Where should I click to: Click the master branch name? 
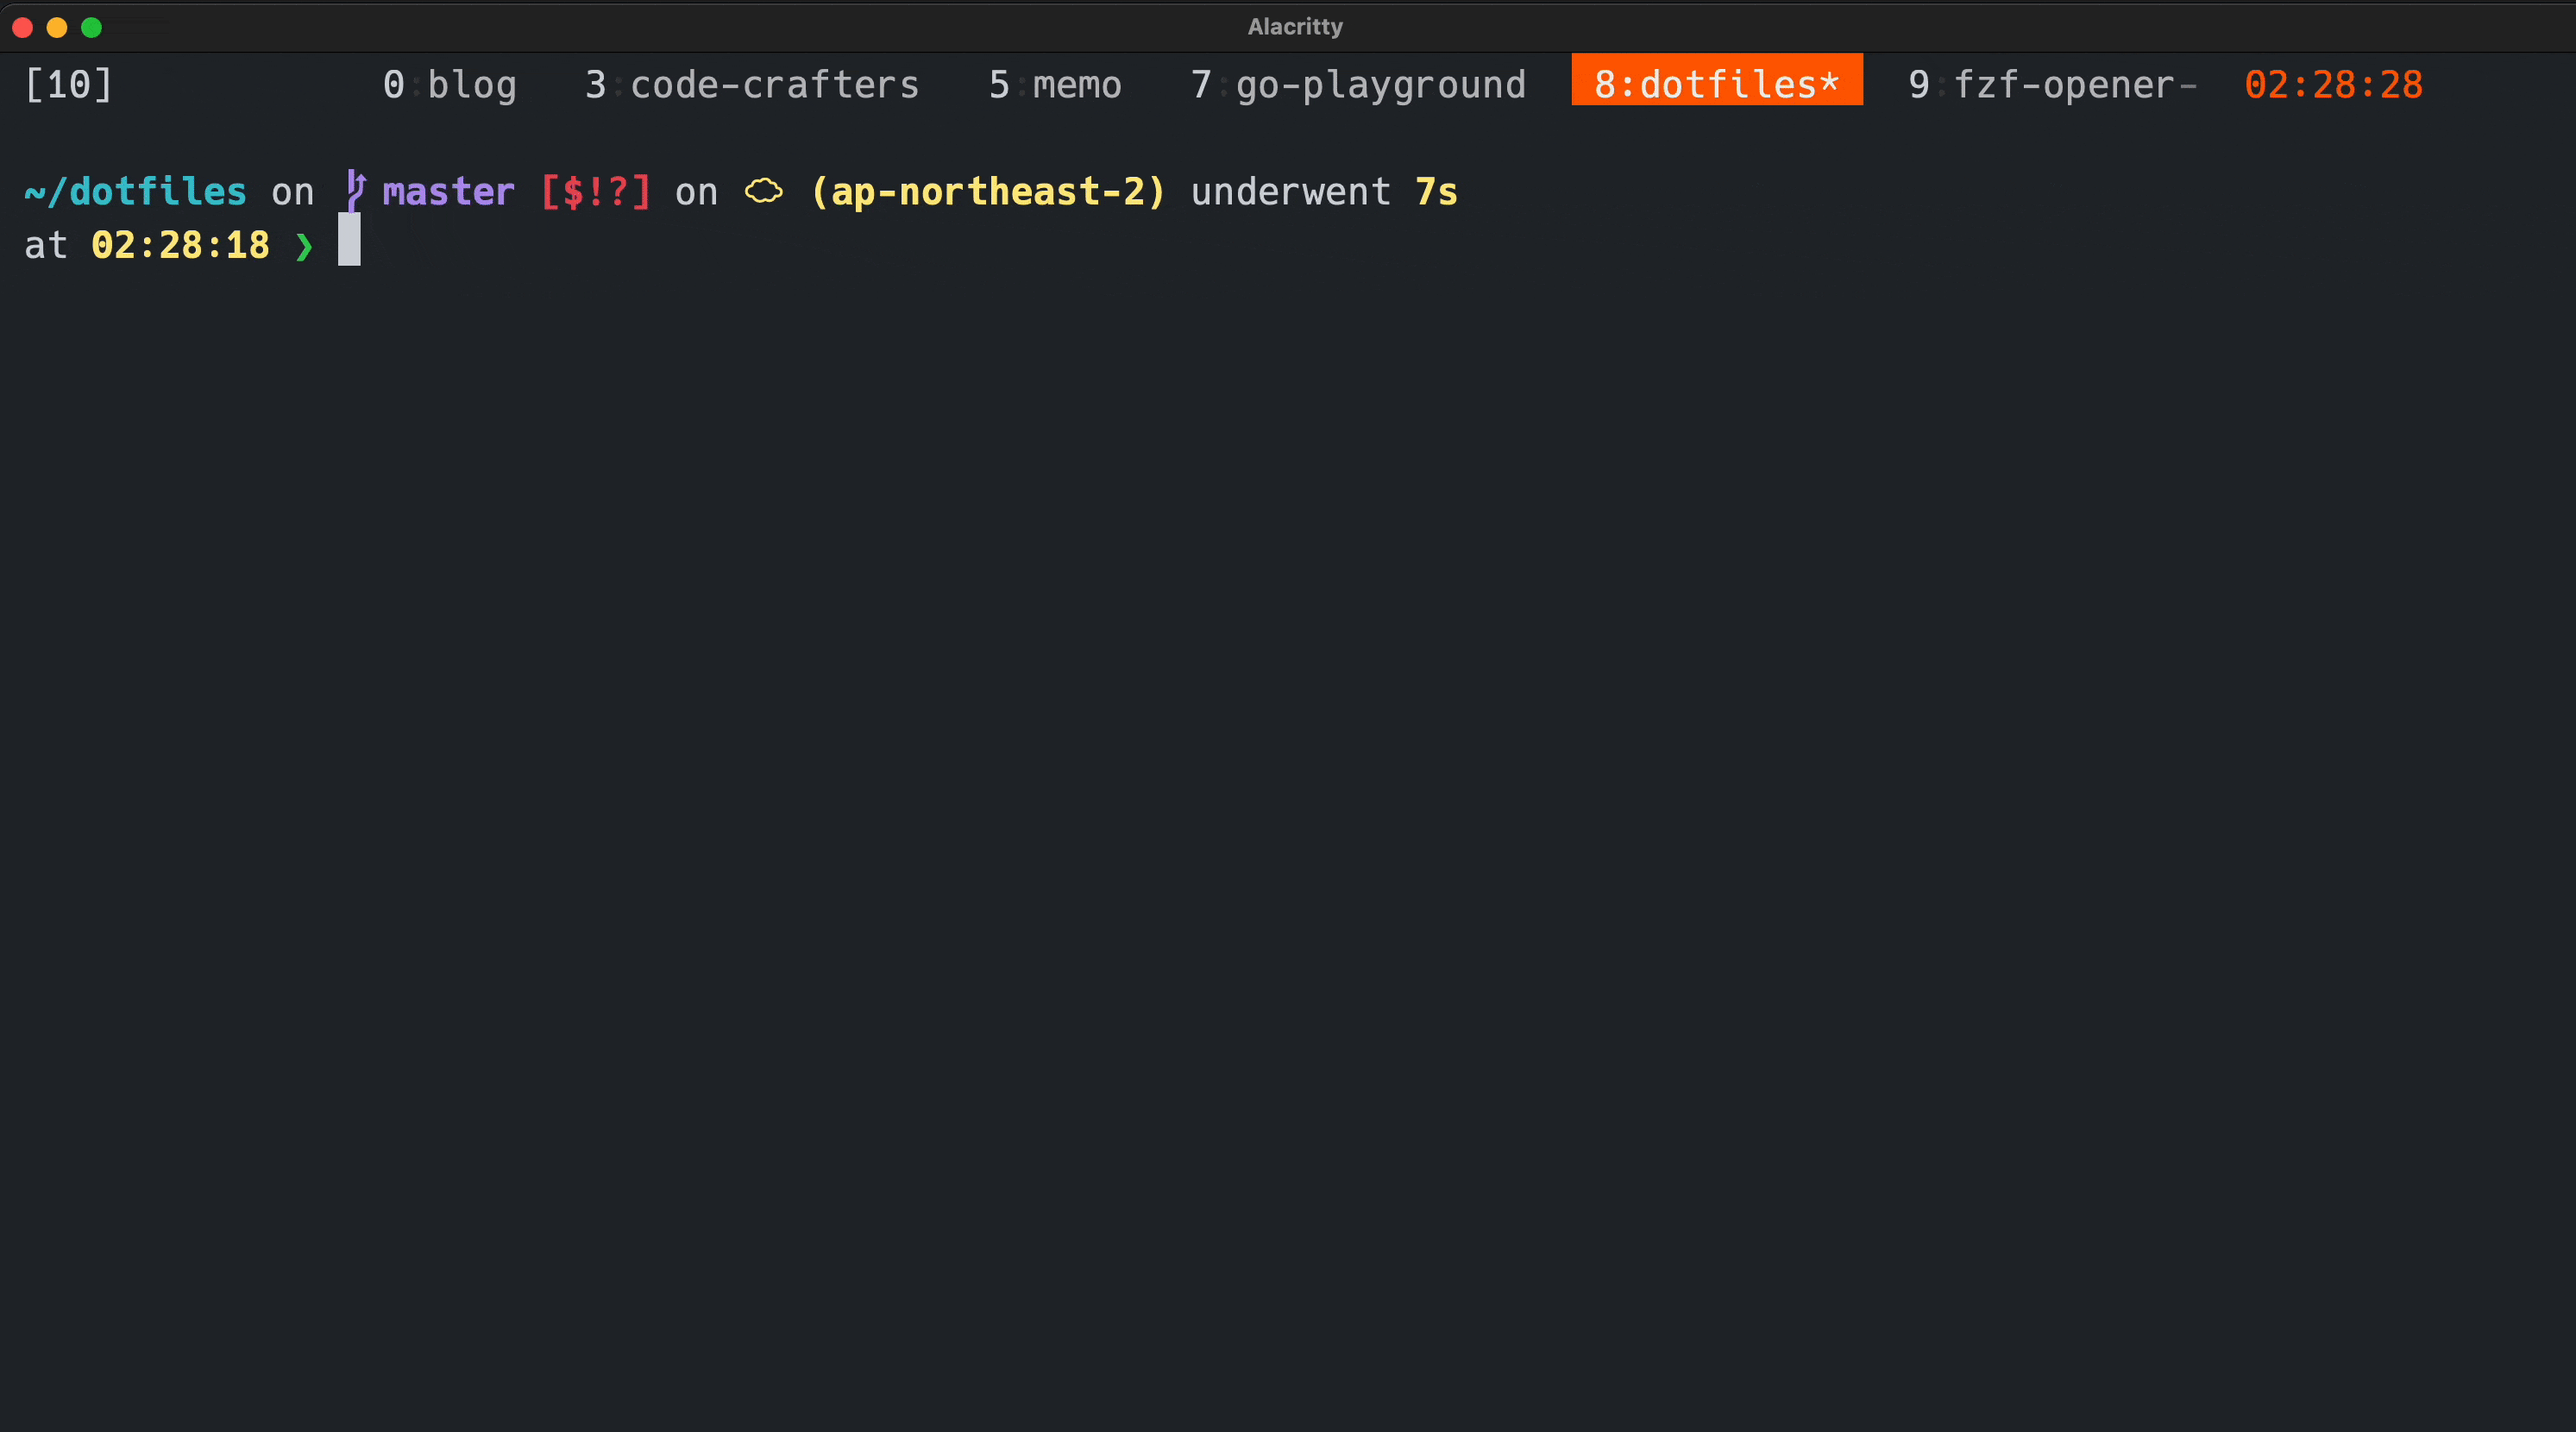pos(447,191)
